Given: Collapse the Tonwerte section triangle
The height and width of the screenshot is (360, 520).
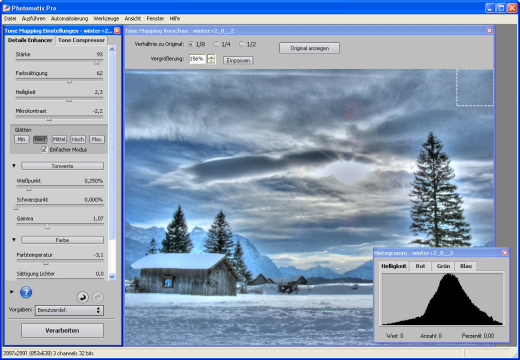Looking at the screenshot, I should coord(14,166).
